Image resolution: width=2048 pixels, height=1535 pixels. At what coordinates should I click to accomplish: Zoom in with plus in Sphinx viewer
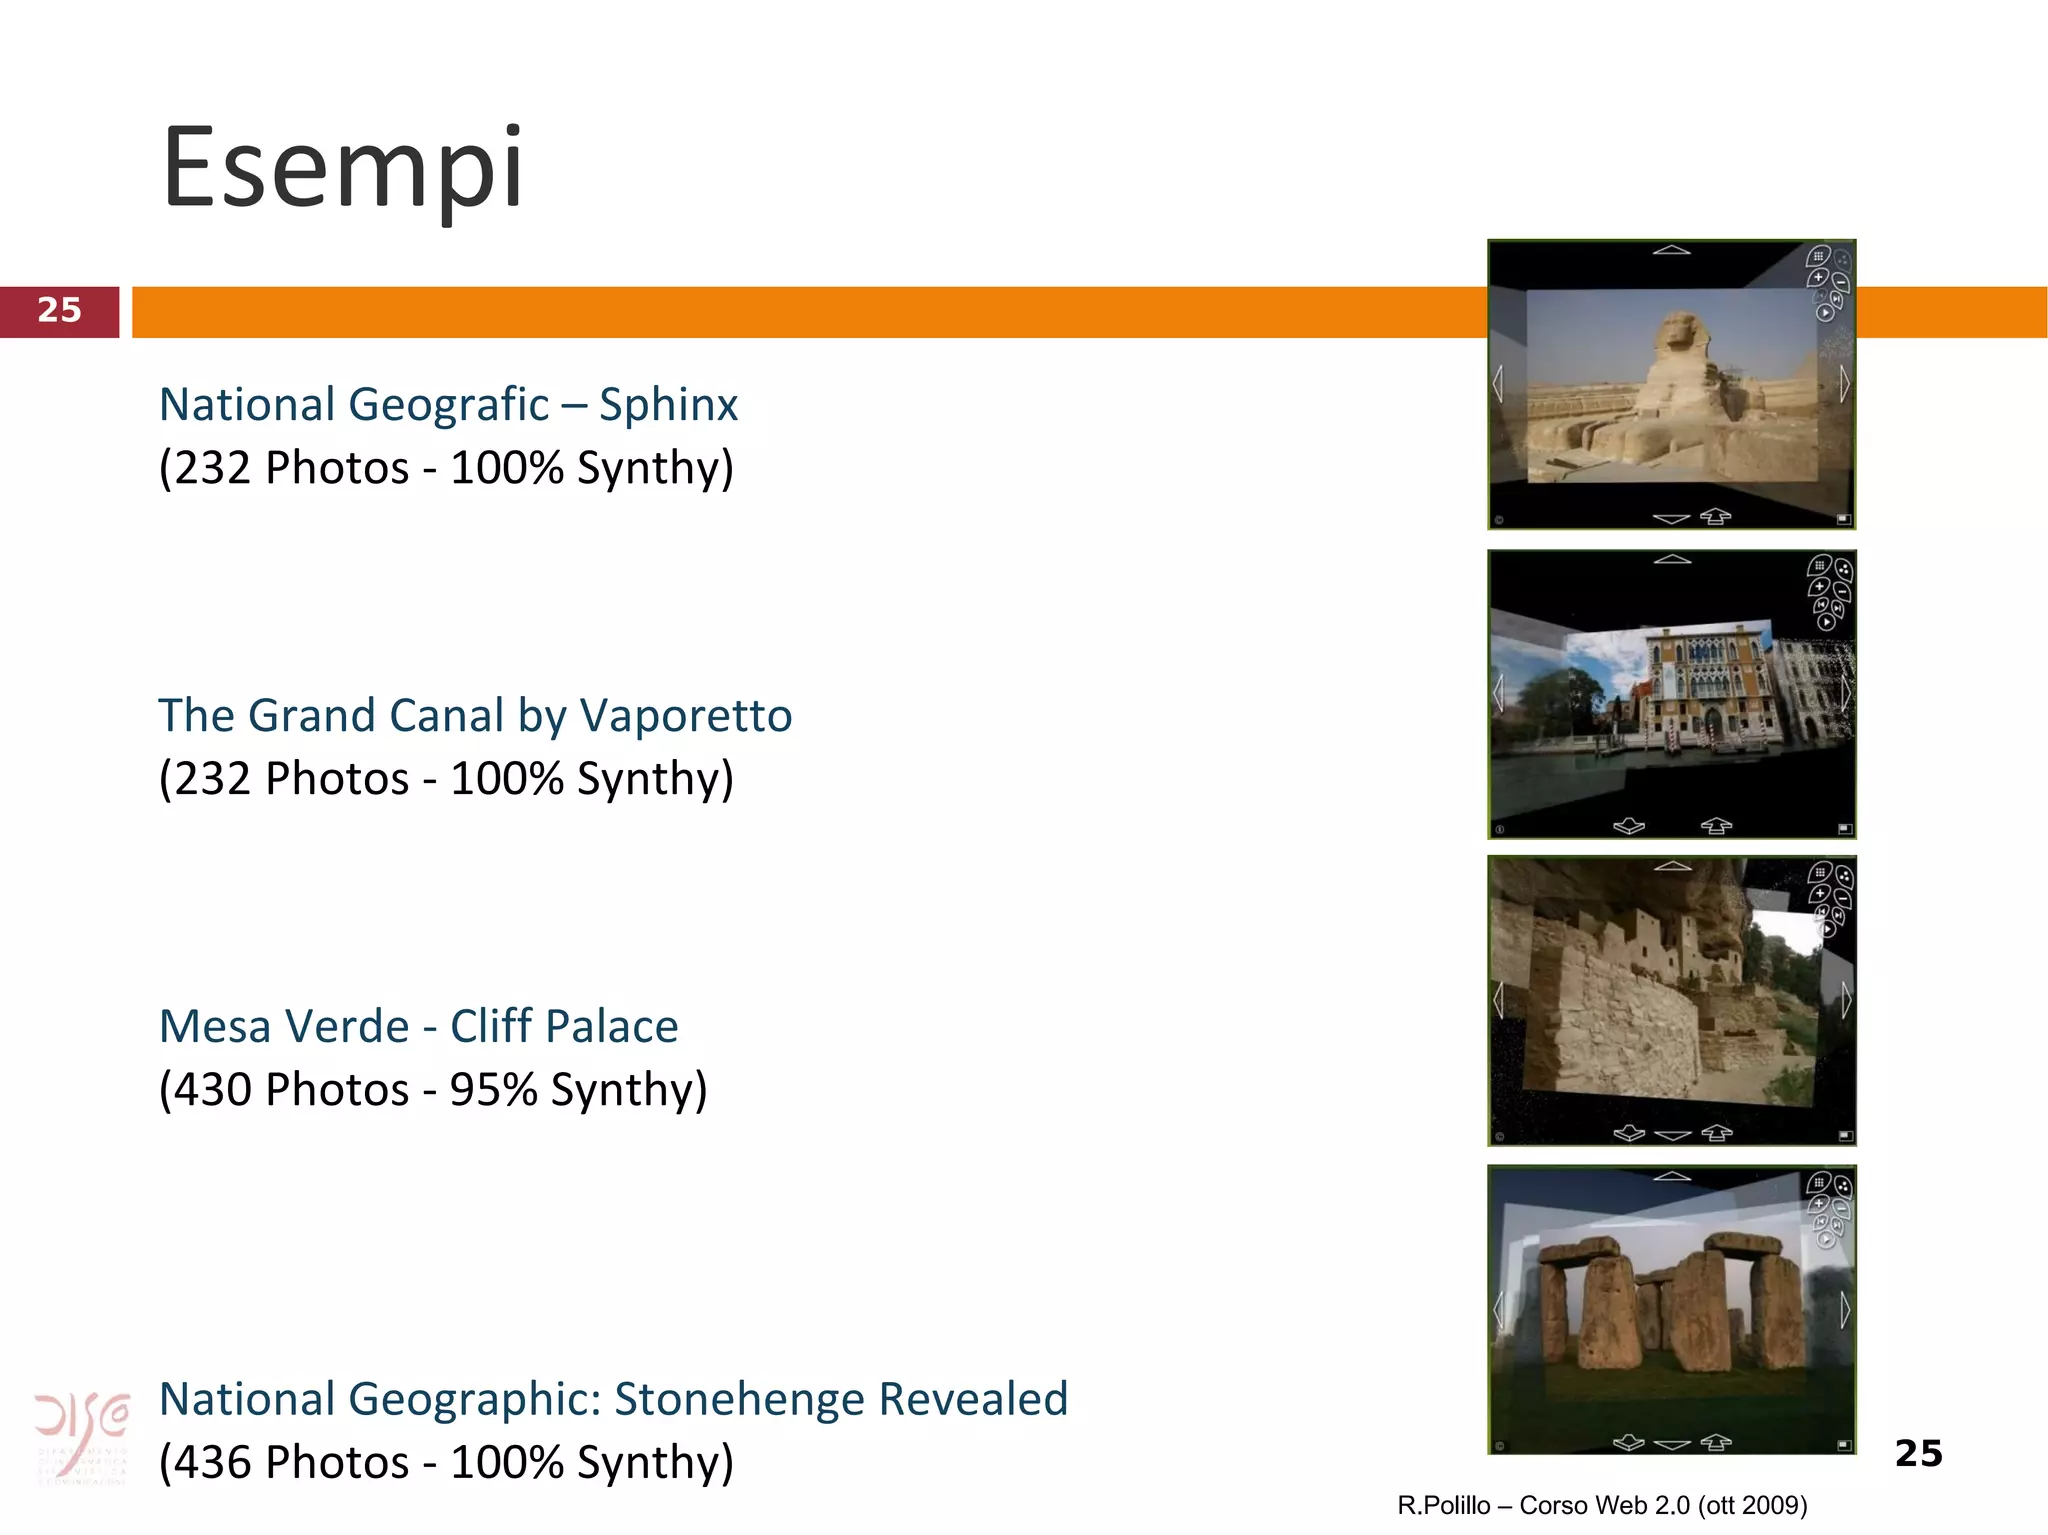[x=1818, y=277]
